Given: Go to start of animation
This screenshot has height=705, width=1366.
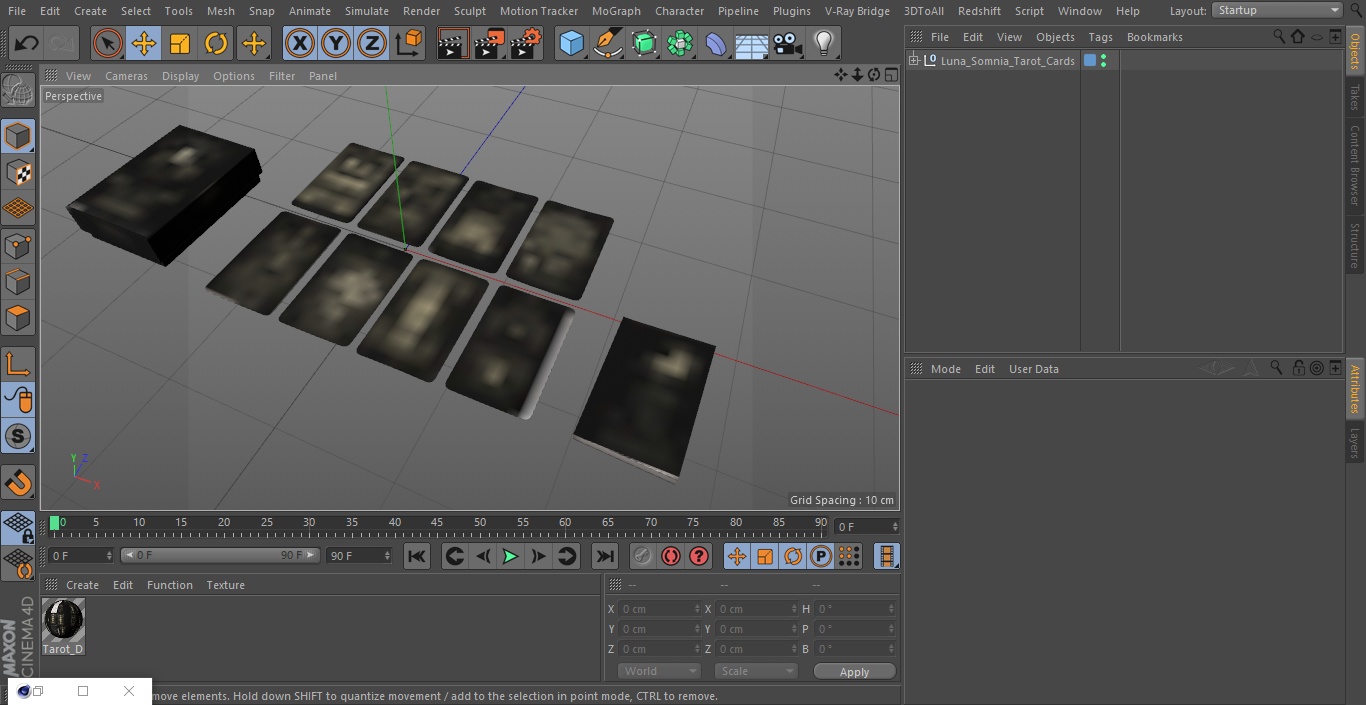Looking at the screenshot, I should (x=417, y=556).
